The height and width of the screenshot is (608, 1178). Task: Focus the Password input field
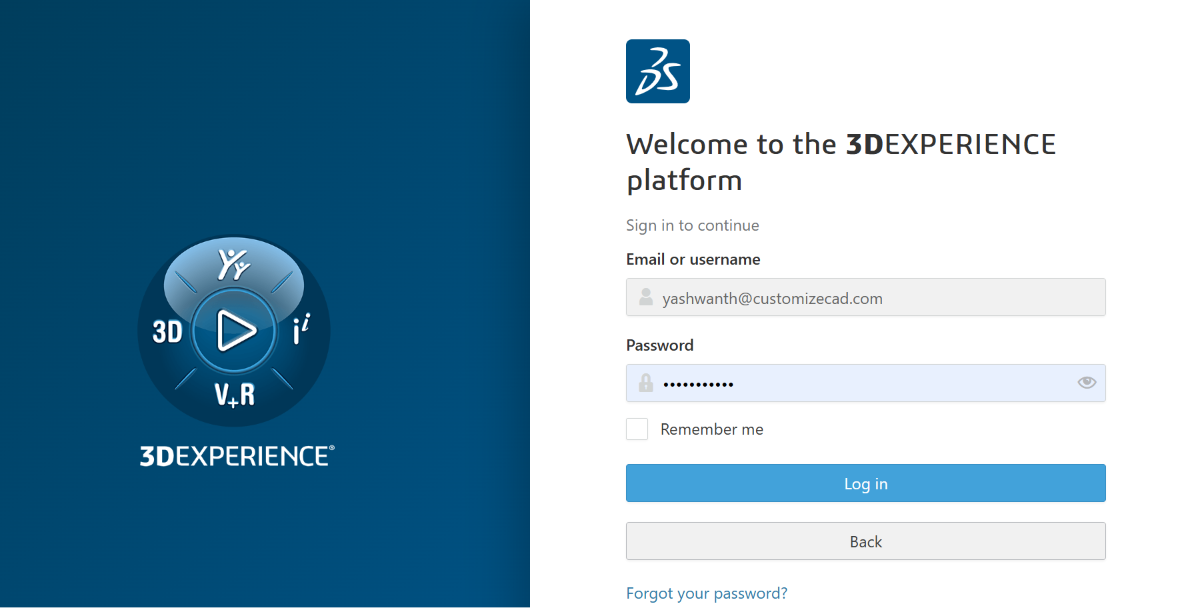point(865,383)
